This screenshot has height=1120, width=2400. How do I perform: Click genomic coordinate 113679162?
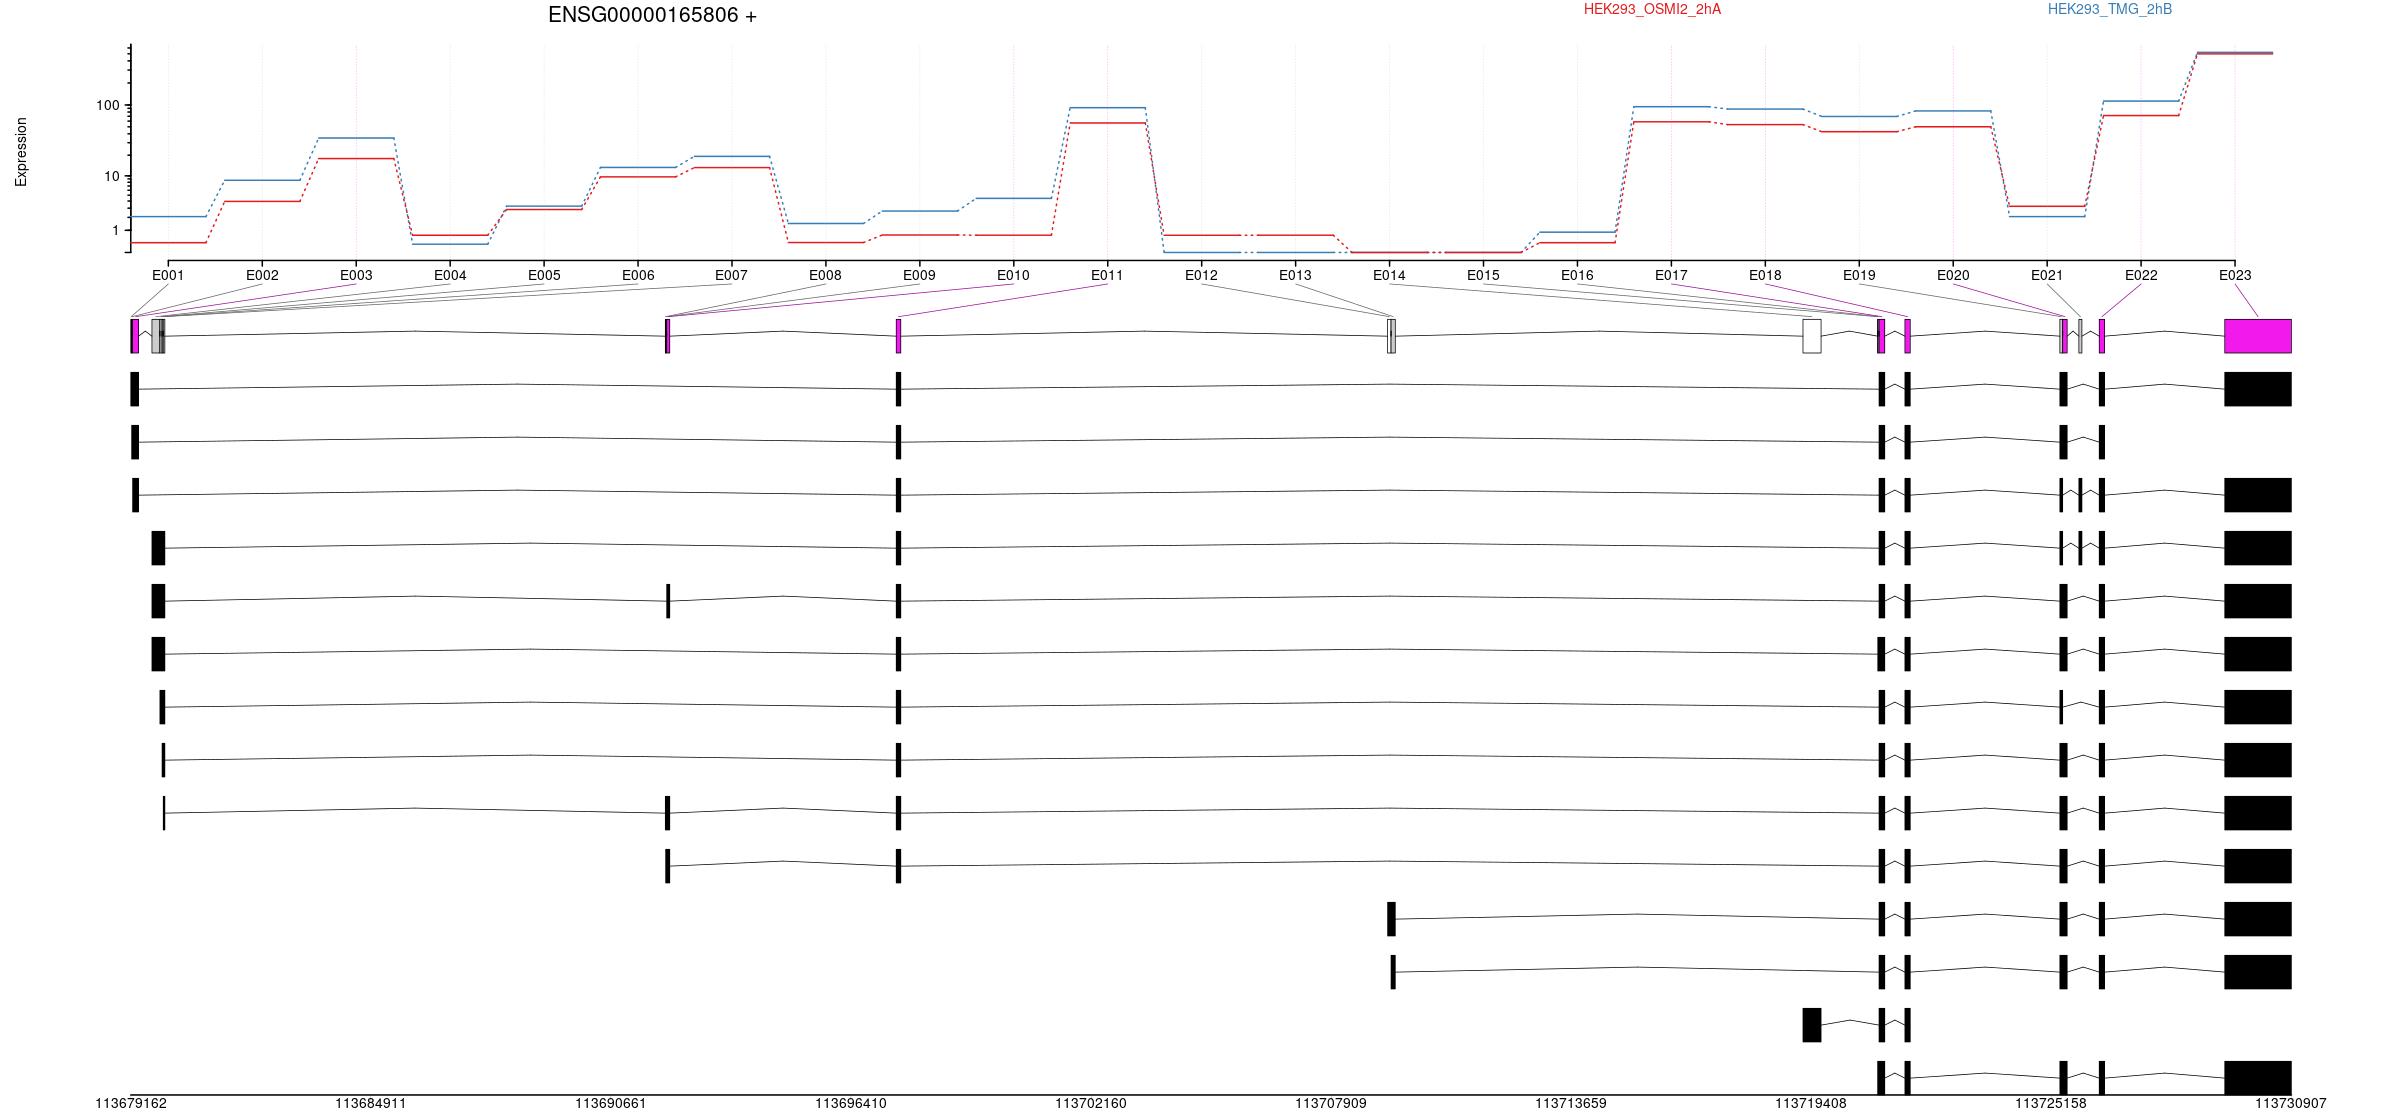tap(131, 1103)
